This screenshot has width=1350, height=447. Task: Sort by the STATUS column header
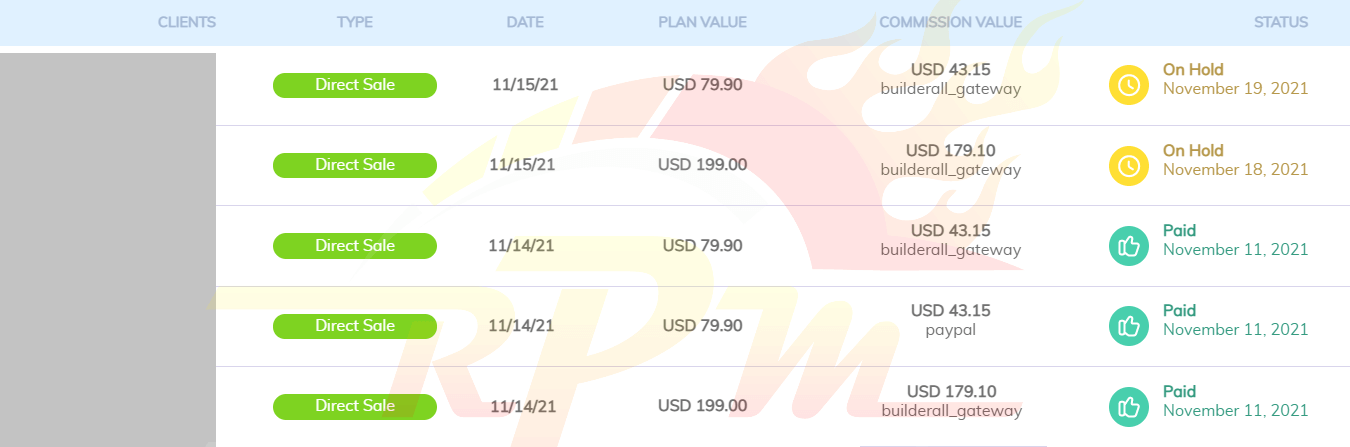pyautogui.click(x=1281, y=22)
